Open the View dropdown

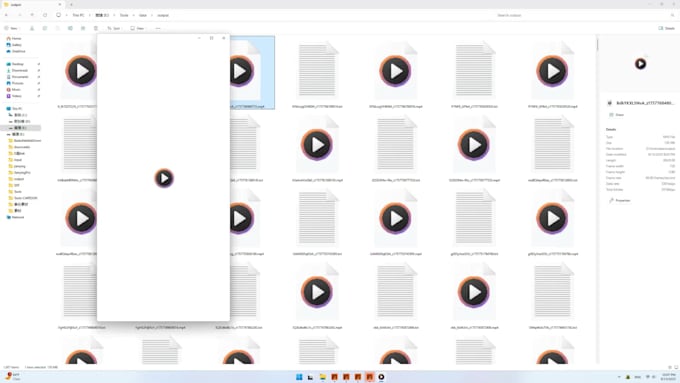pyautogui.click(x=137, y=28)
